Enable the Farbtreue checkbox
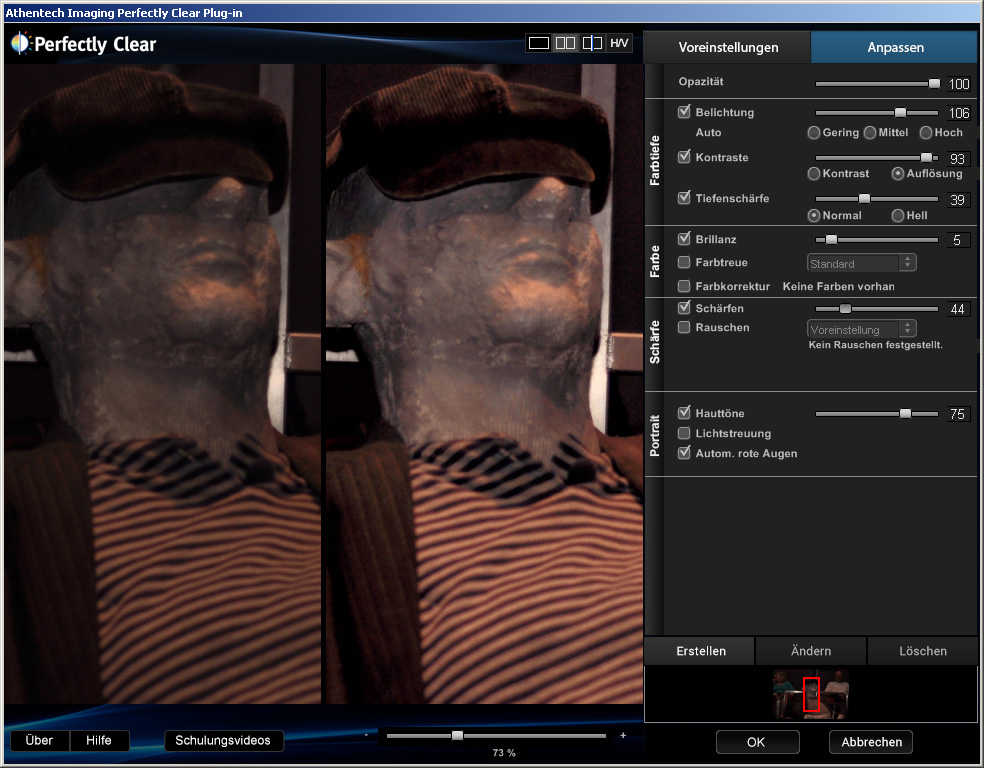 coord(684,262)
